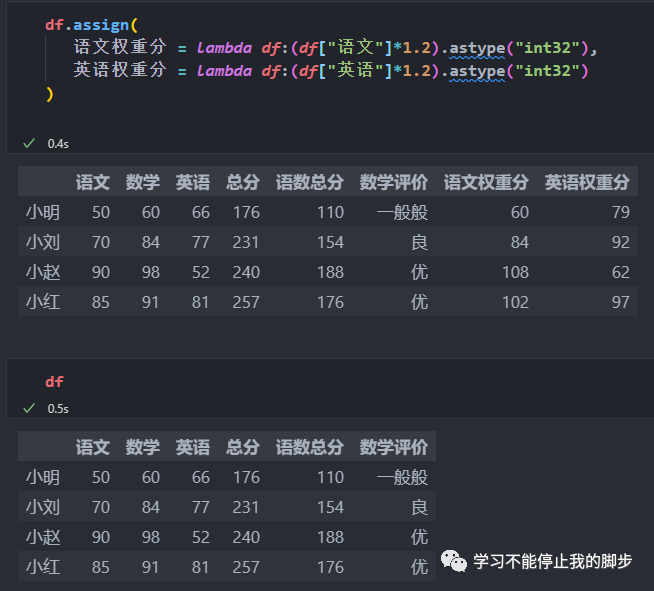Click 小赵 row label in first table
Screen dimensions: 654x591
coord(43,272)
